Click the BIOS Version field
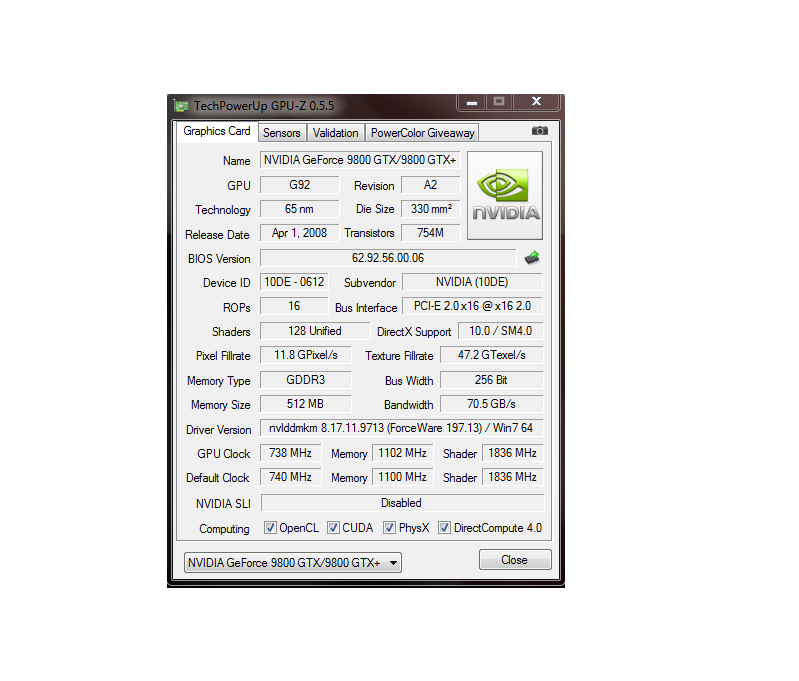 coord(388,258)
